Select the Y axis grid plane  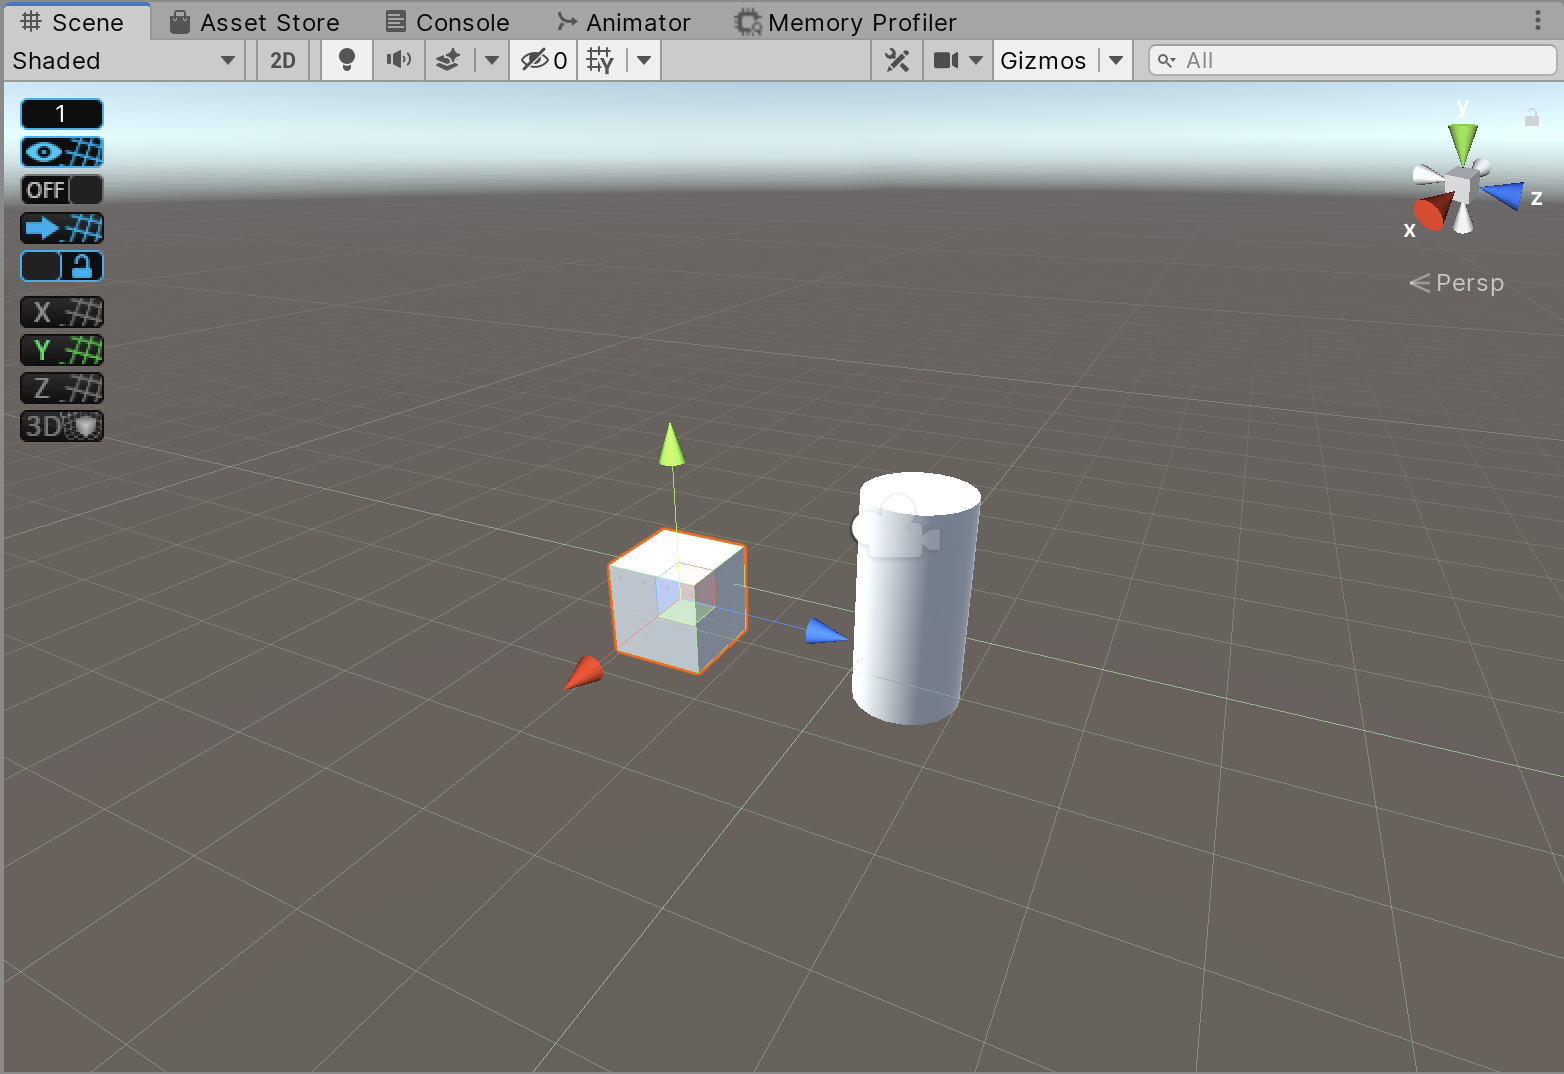(x=62, y=350)
